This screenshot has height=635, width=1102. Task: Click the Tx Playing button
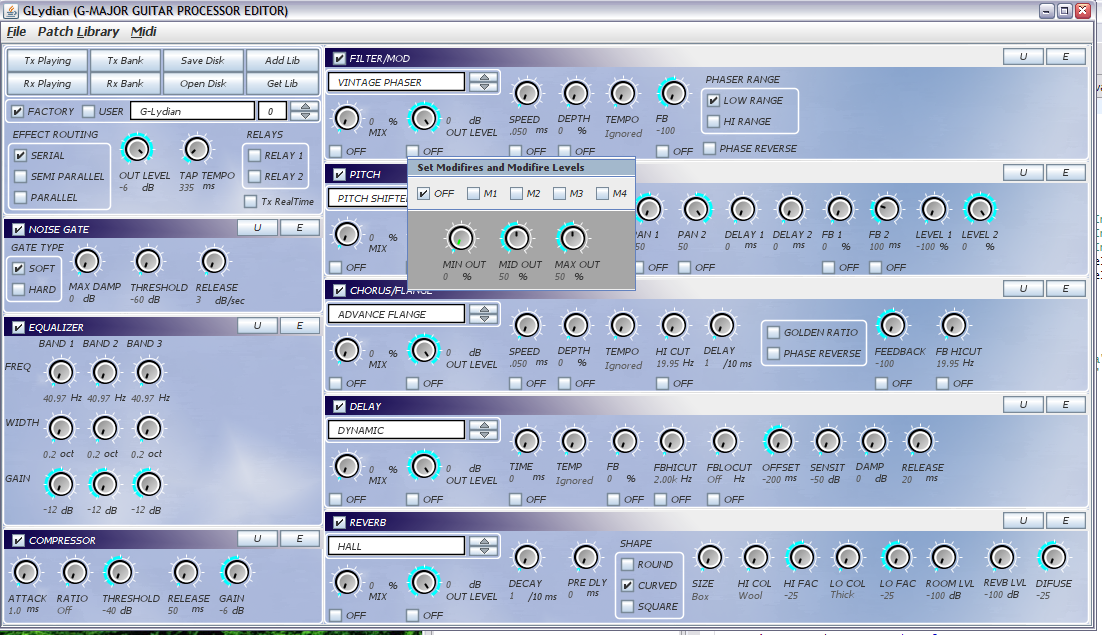point(47,60)
